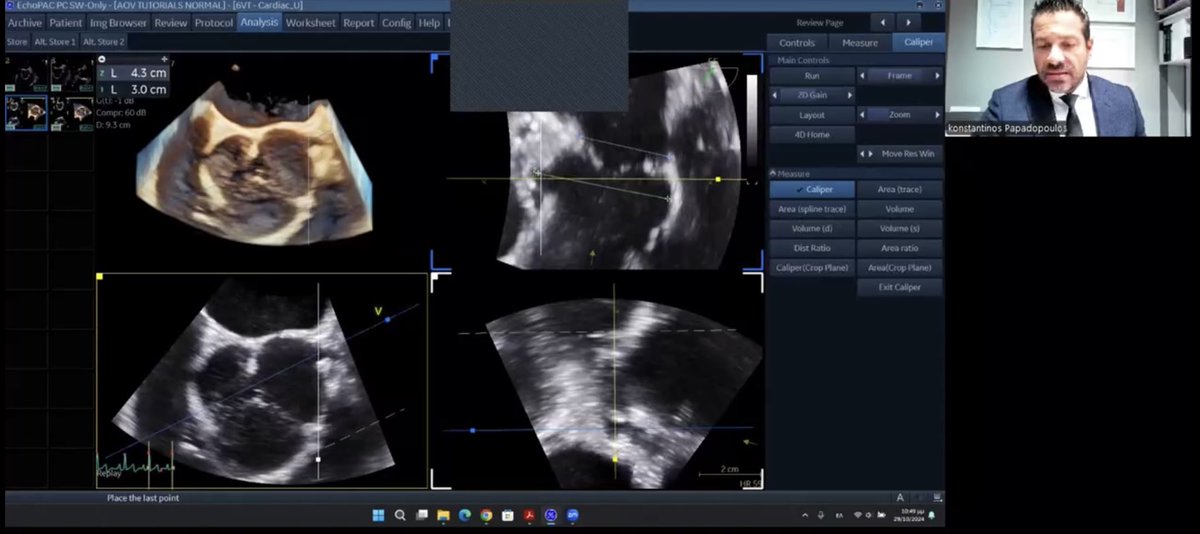Select the Caliper tab

(918, 43)
